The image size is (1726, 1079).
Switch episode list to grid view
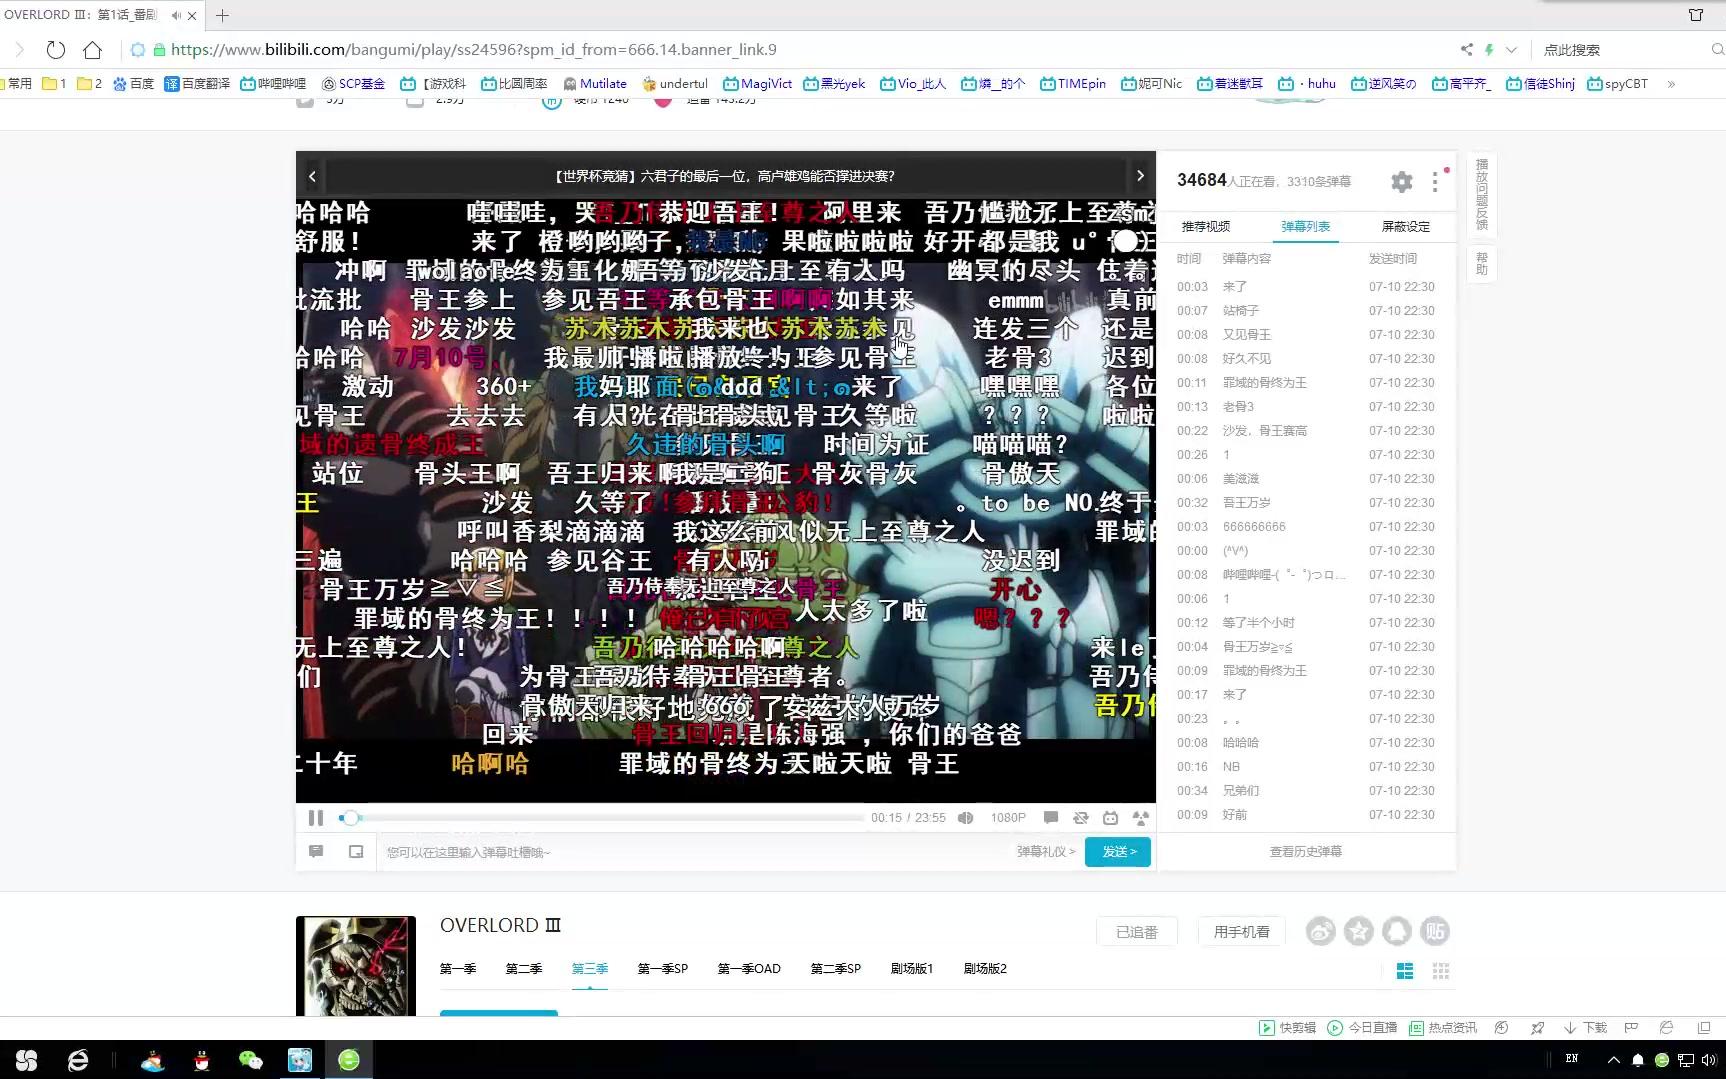pyautogui.click(x=1441, y=971)
